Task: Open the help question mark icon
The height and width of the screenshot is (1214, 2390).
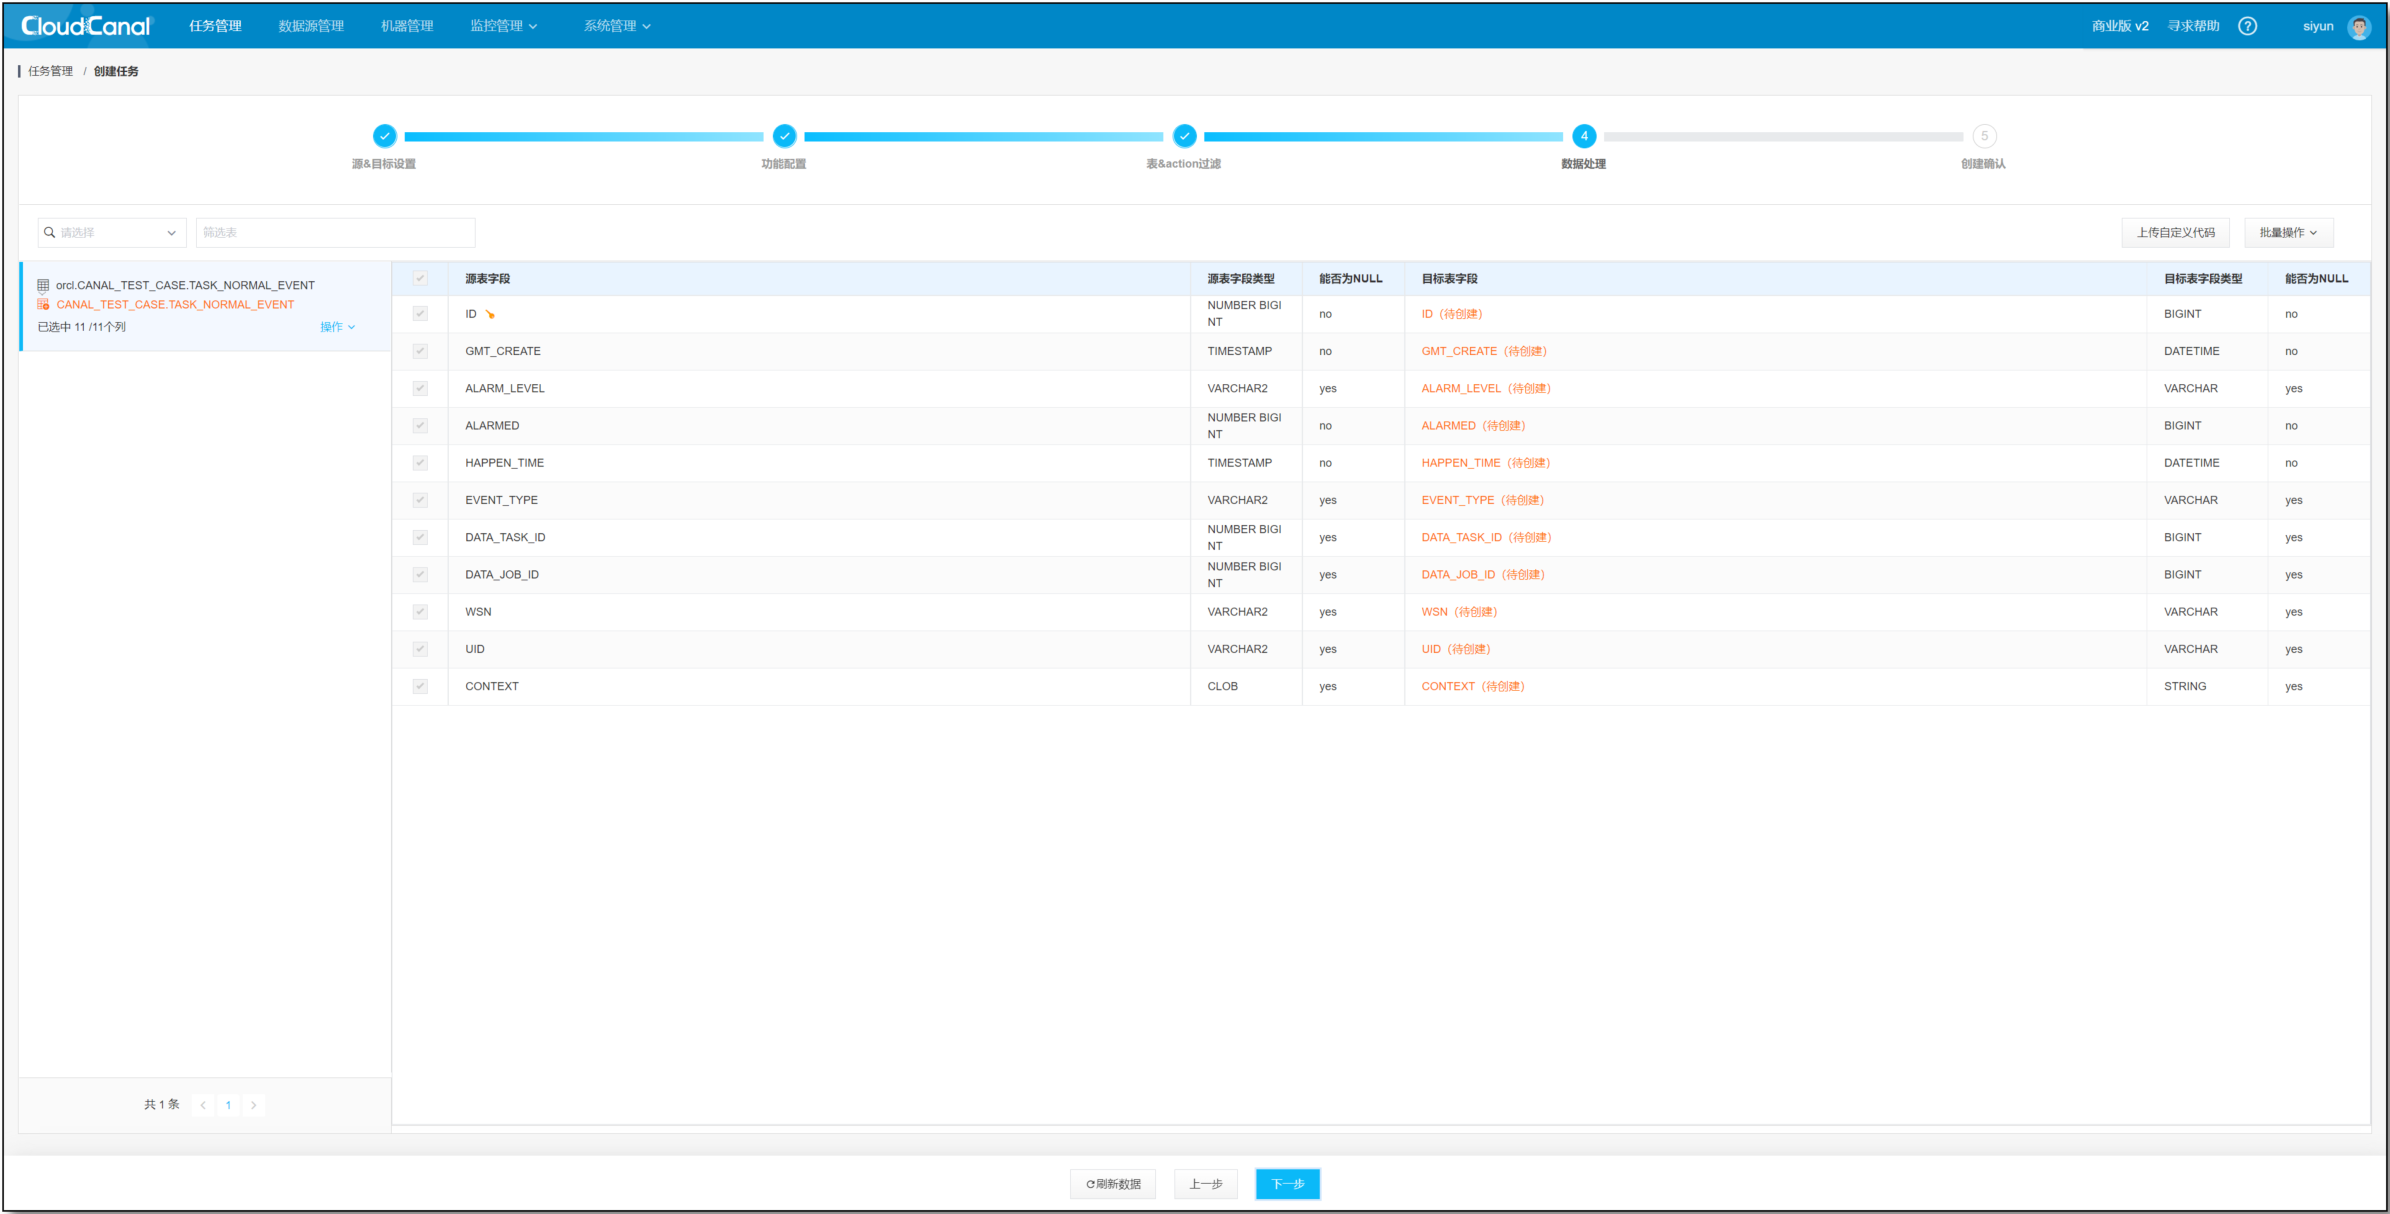Action: click(2247, 26)
